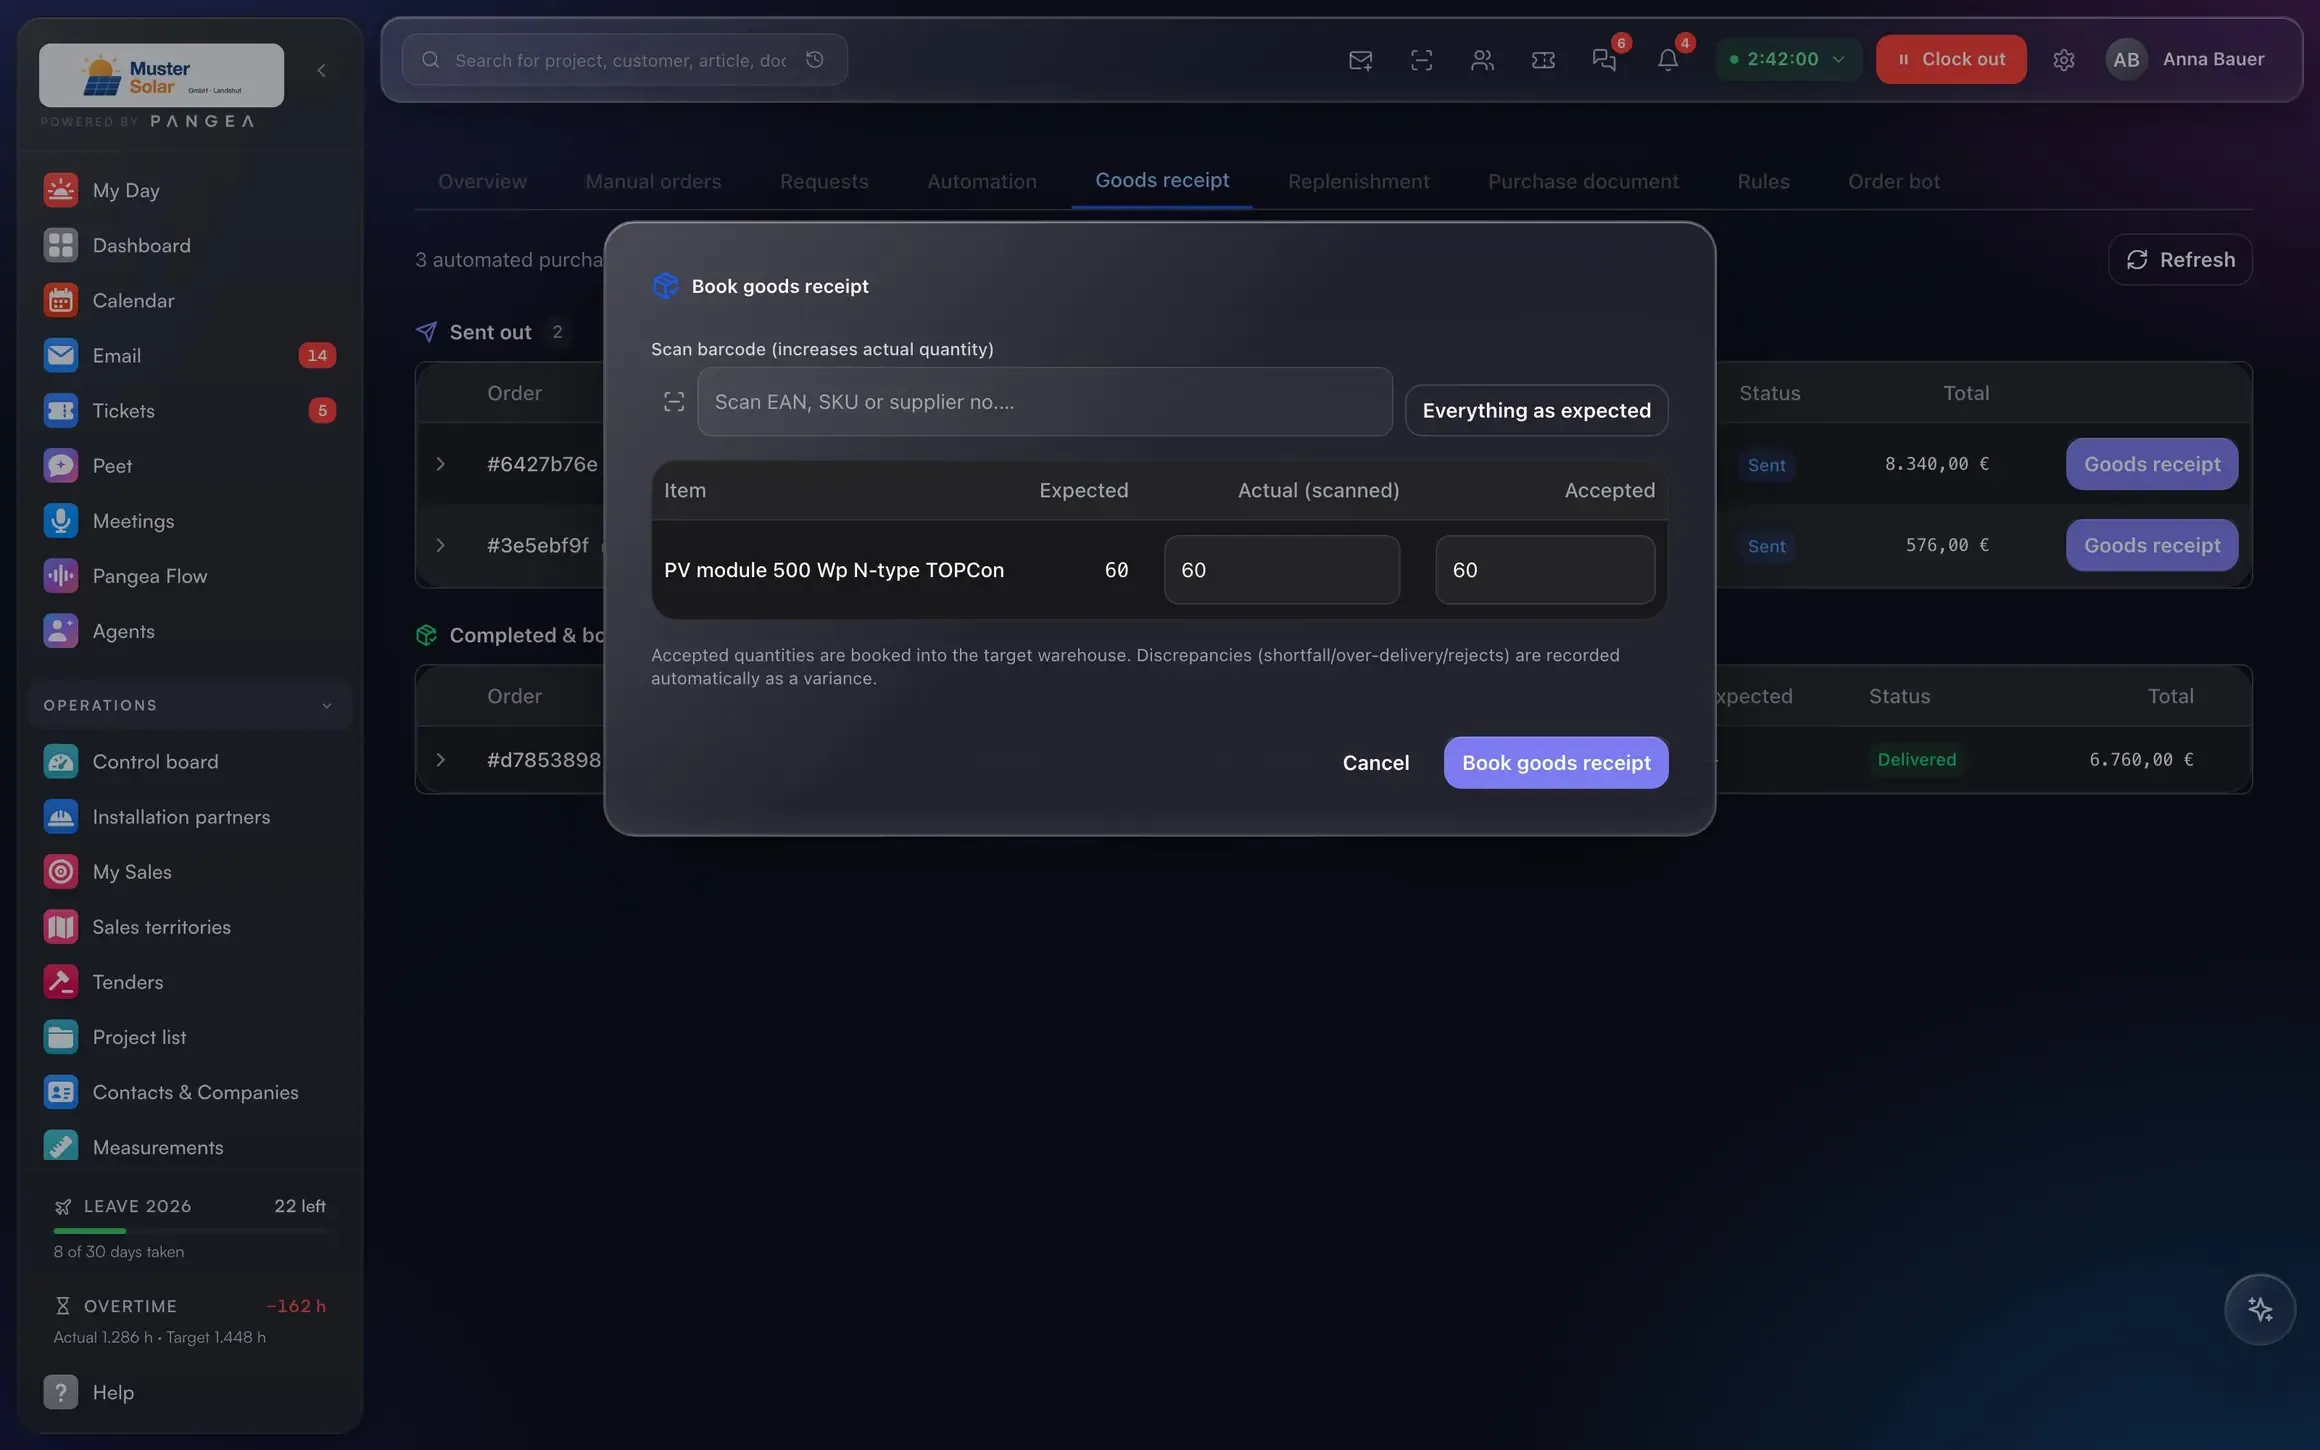Open notifications bell with 4 badge
This screenshot has width=2320, height=1450.
[1667, 60]
